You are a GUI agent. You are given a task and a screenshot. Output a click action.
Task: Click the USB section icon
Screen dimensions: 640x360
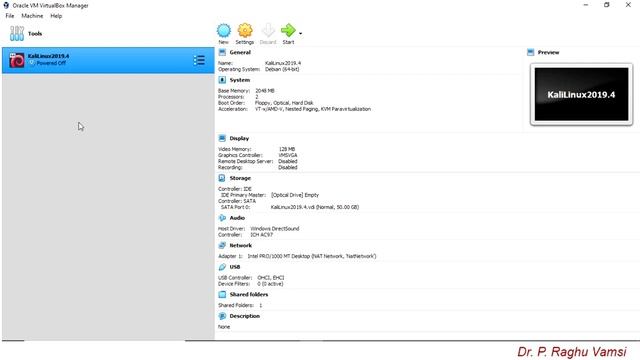[222, 267]
